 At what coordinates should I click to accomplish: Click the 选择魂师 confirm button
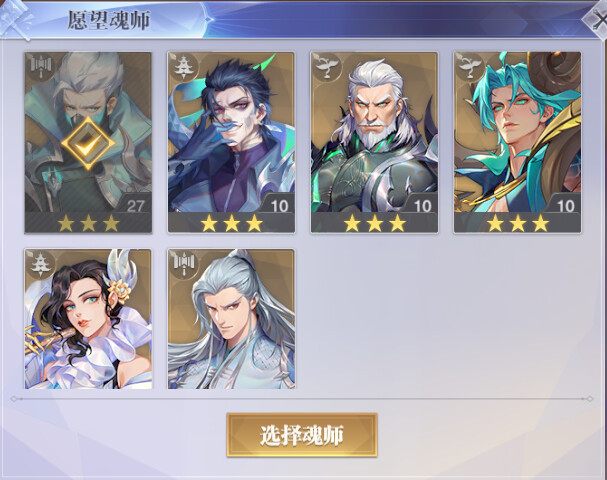point(302,435)
